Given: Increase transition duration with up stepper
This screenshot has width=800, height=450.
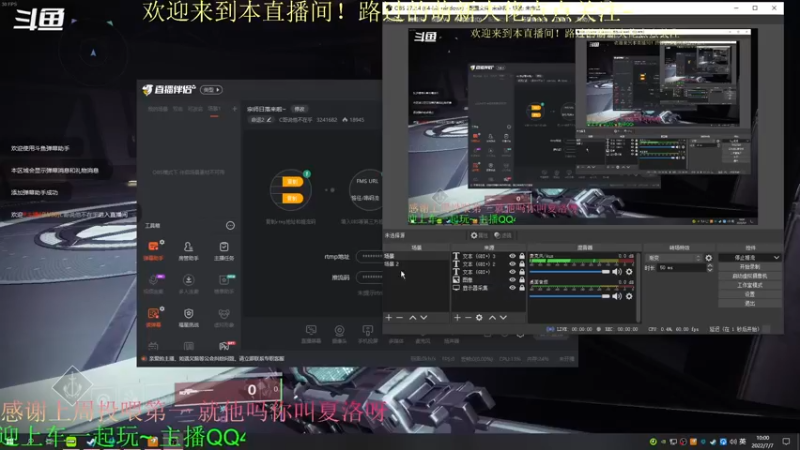Looking at the screenshot, I should (710, 266).
